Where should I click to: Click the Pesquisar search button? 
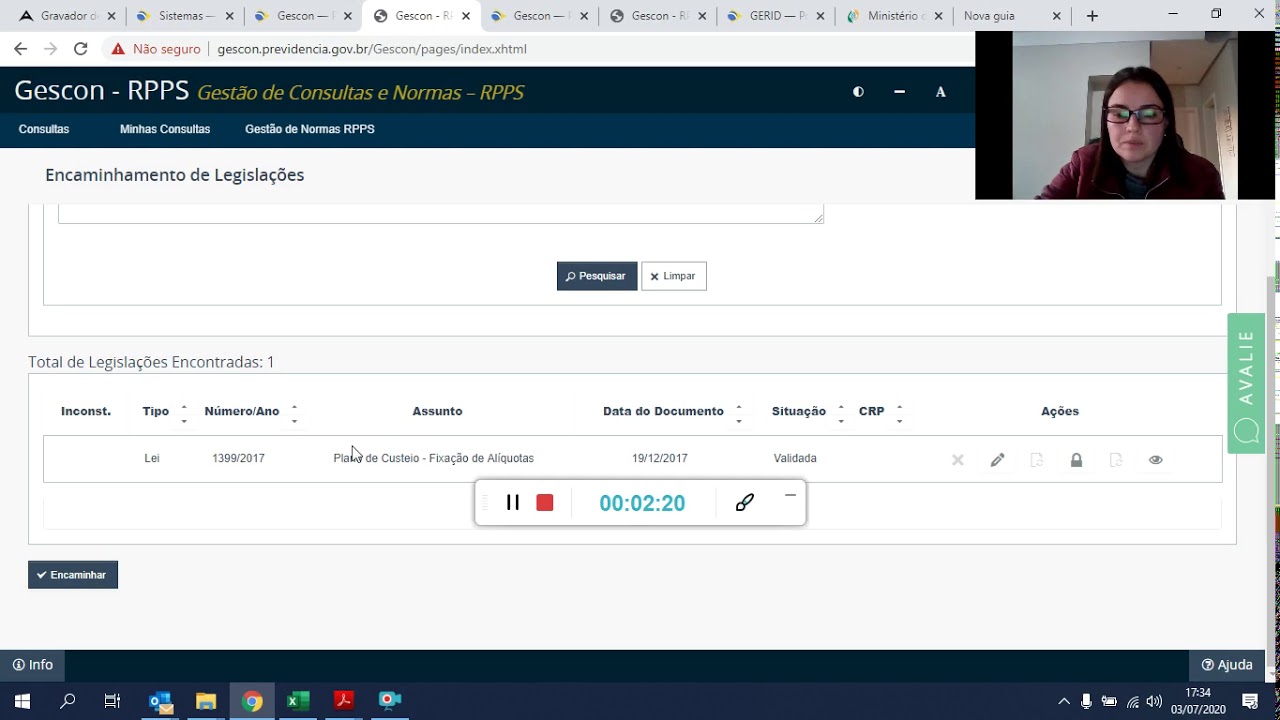tap(597, 276)
